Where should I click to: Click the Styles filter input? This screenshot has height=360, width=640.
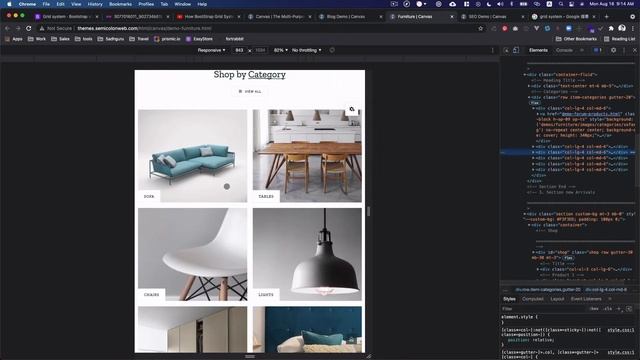[x=543, y=309]
